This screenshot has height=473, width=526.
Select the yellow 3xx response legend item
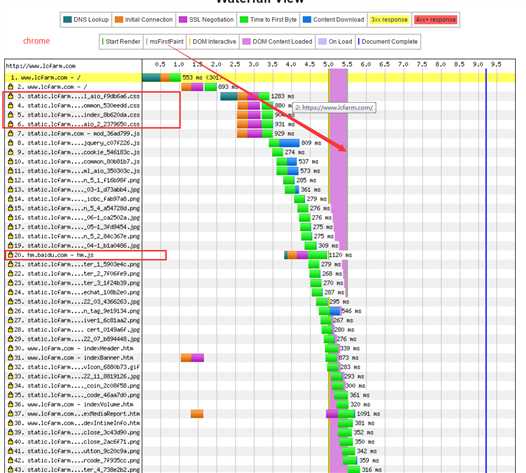pyautogui.click(x=389, y=19)
